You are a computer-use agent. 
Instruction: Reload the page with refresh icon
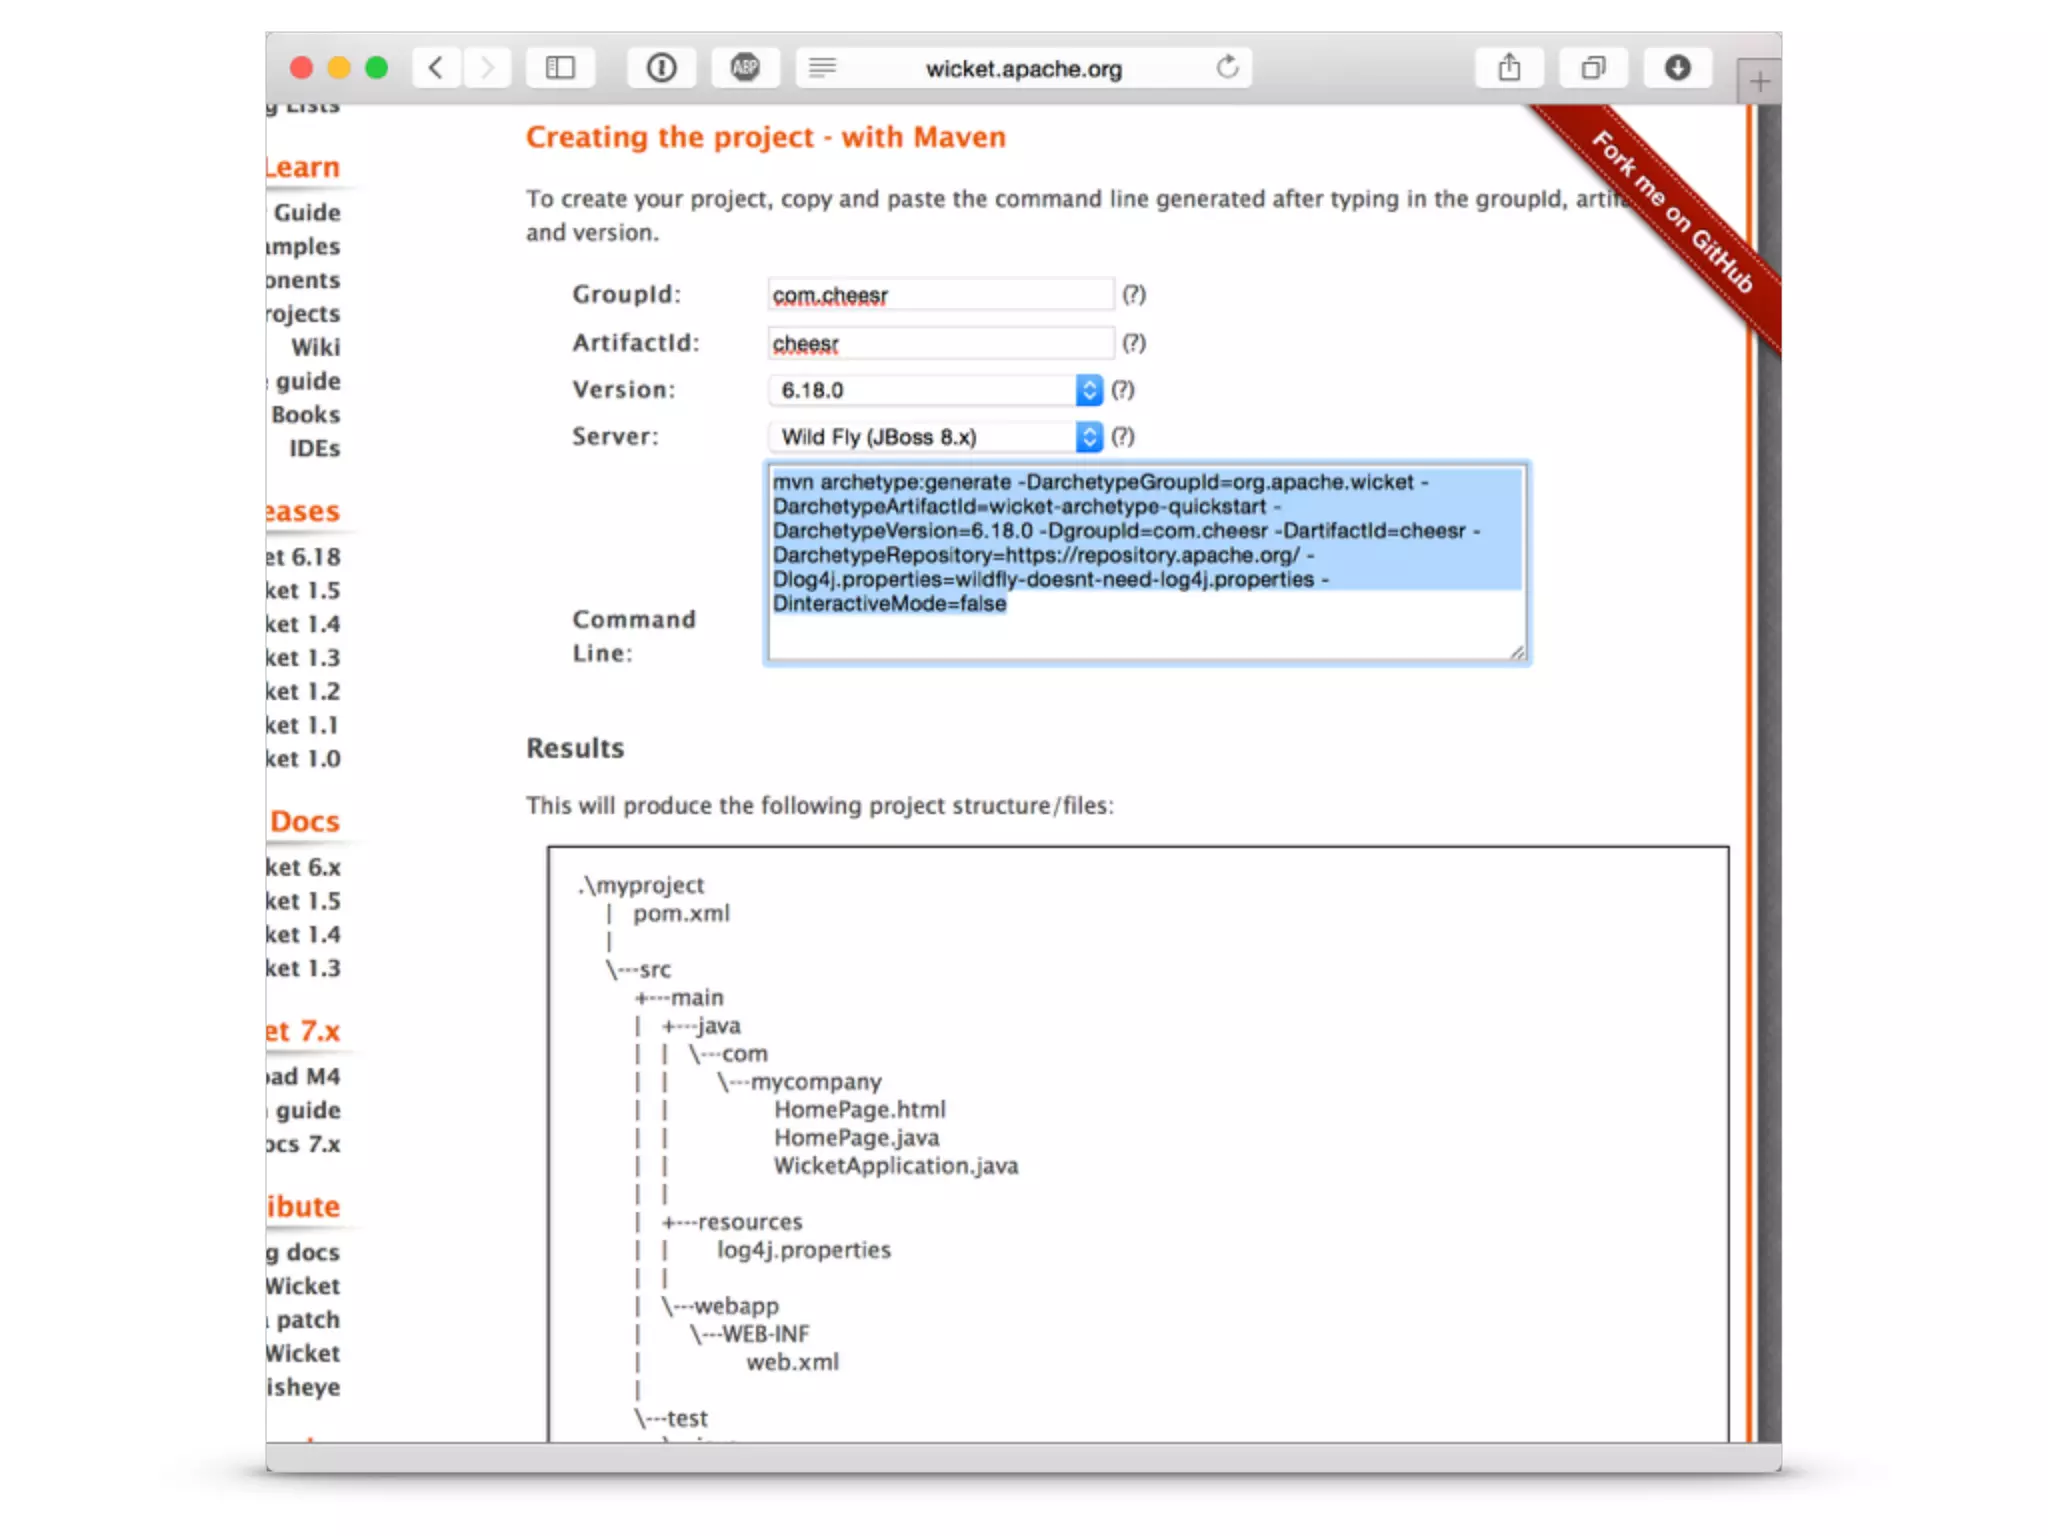[1227, 68]
